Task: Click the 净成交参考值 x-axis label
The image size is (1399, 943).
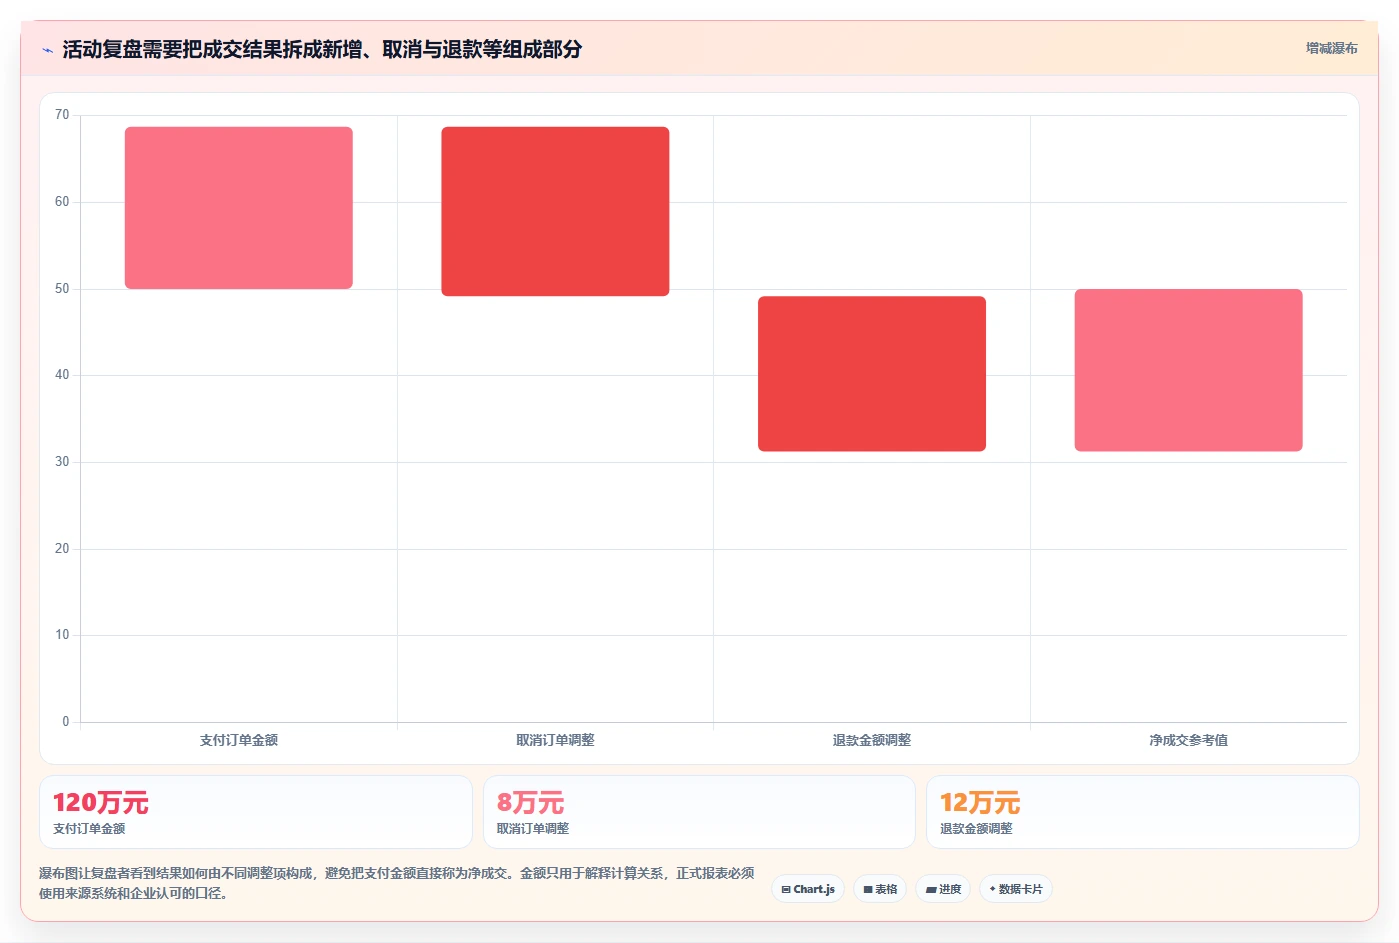Action: (x=1188, y=740)
